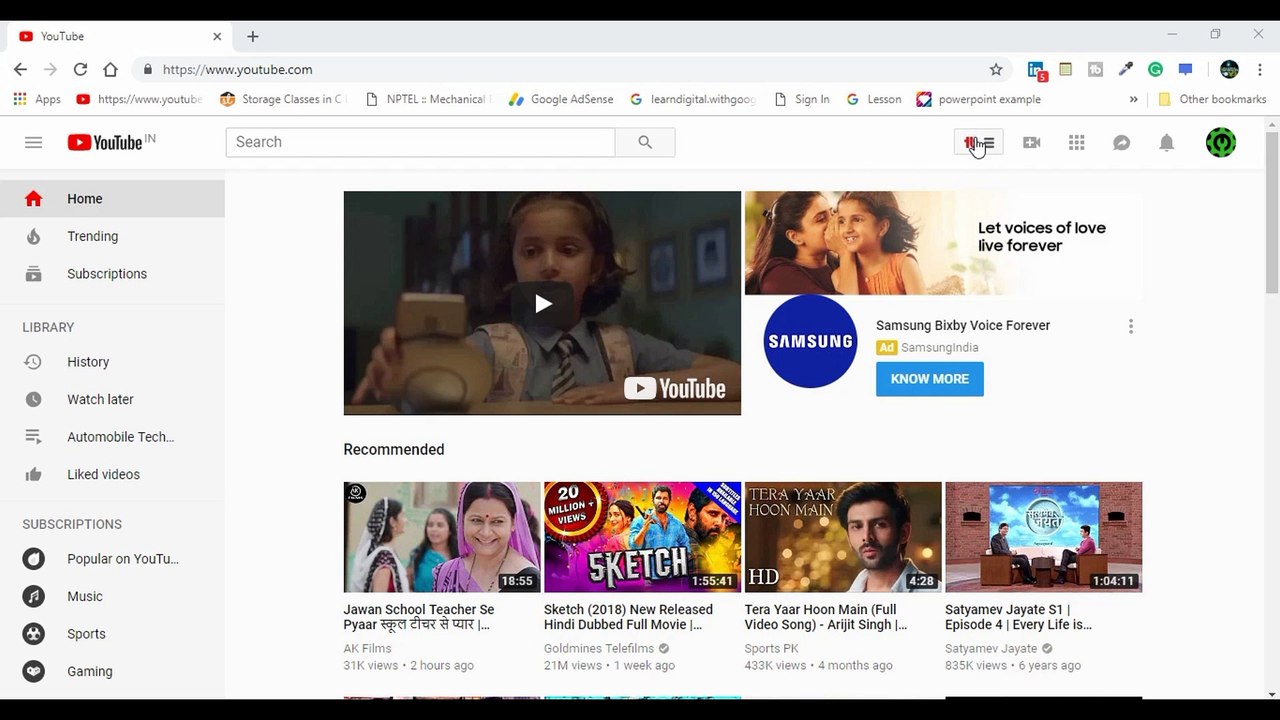1280x720 pixels.
Task: Click the search magnifier button
Action: [x=645, y=142]
